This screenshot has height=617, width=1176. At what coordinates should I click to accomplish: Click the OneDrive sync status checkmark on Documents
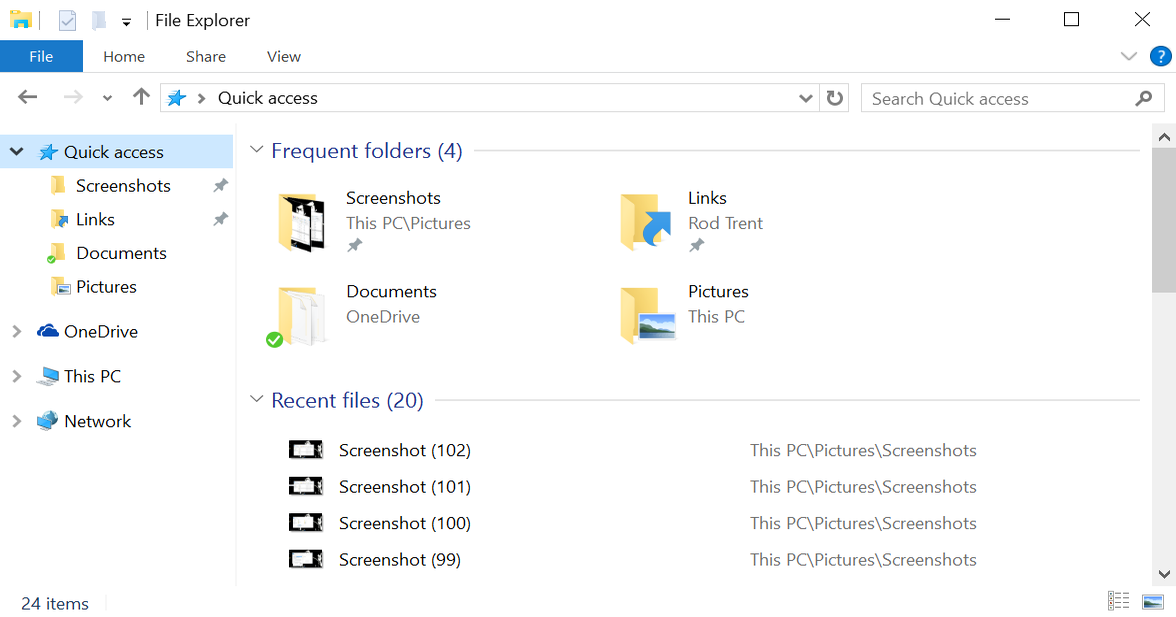pyautogui.click(x=275, y=339)
